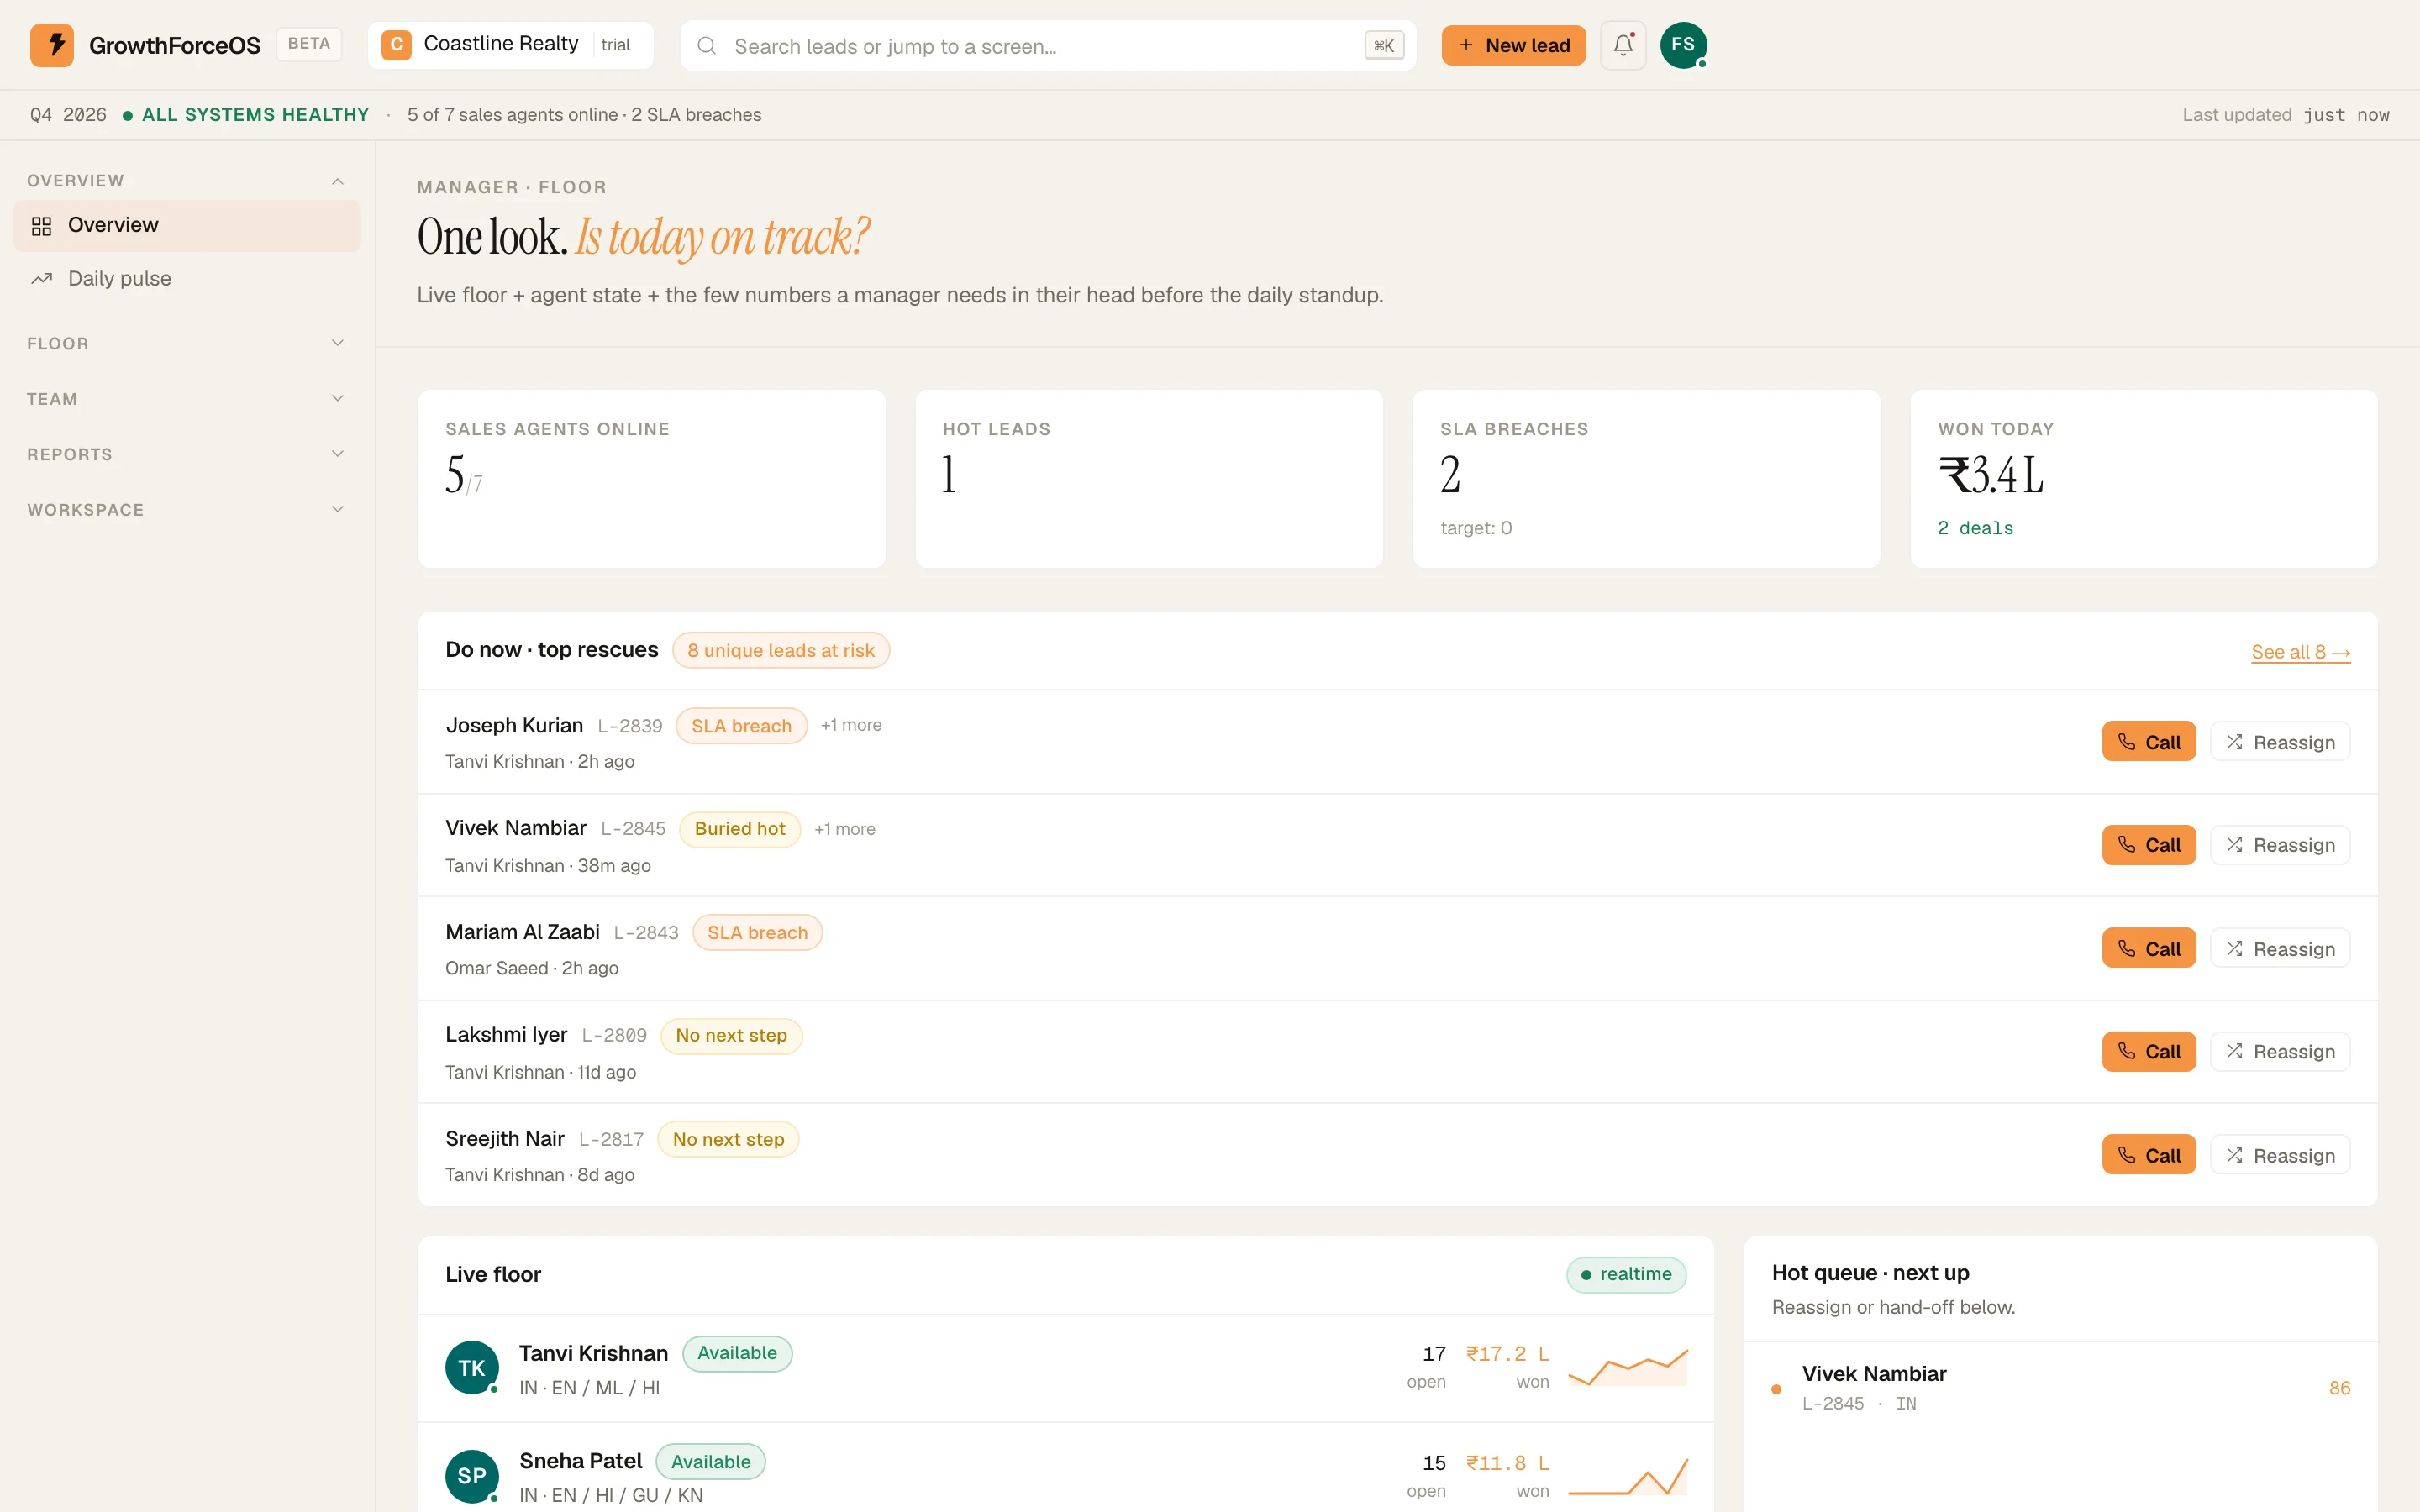Screen dimensions: 2420x1512
Task: Open the Sales agents online card
Action: tap(652, 479)
